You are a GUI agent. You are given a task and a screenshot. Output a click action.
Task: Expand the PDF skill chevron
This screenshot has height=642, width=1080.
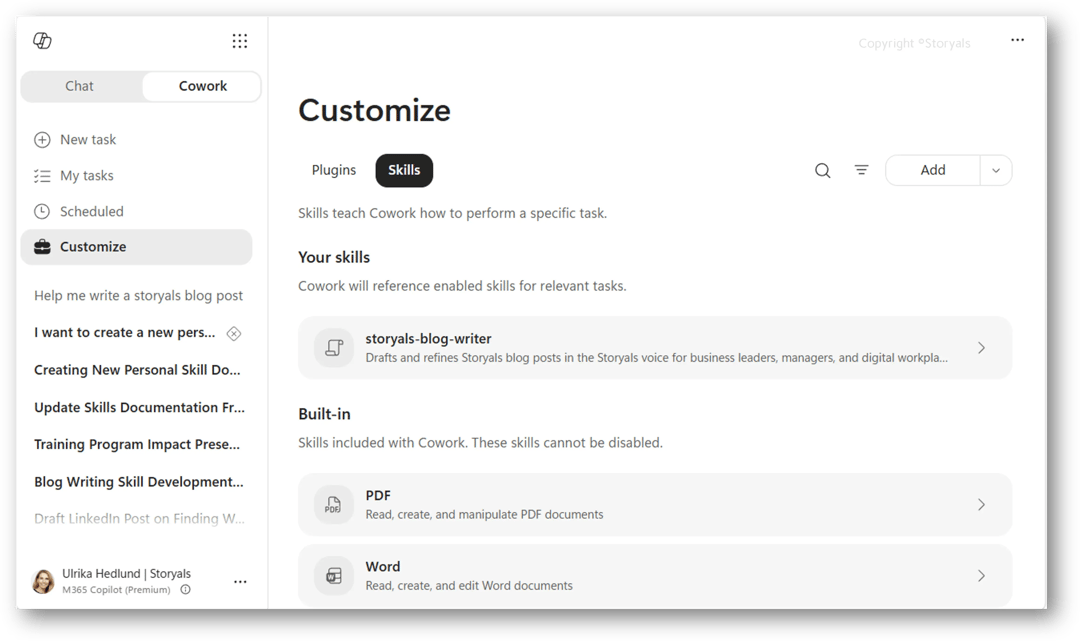(x=982, y=505)
